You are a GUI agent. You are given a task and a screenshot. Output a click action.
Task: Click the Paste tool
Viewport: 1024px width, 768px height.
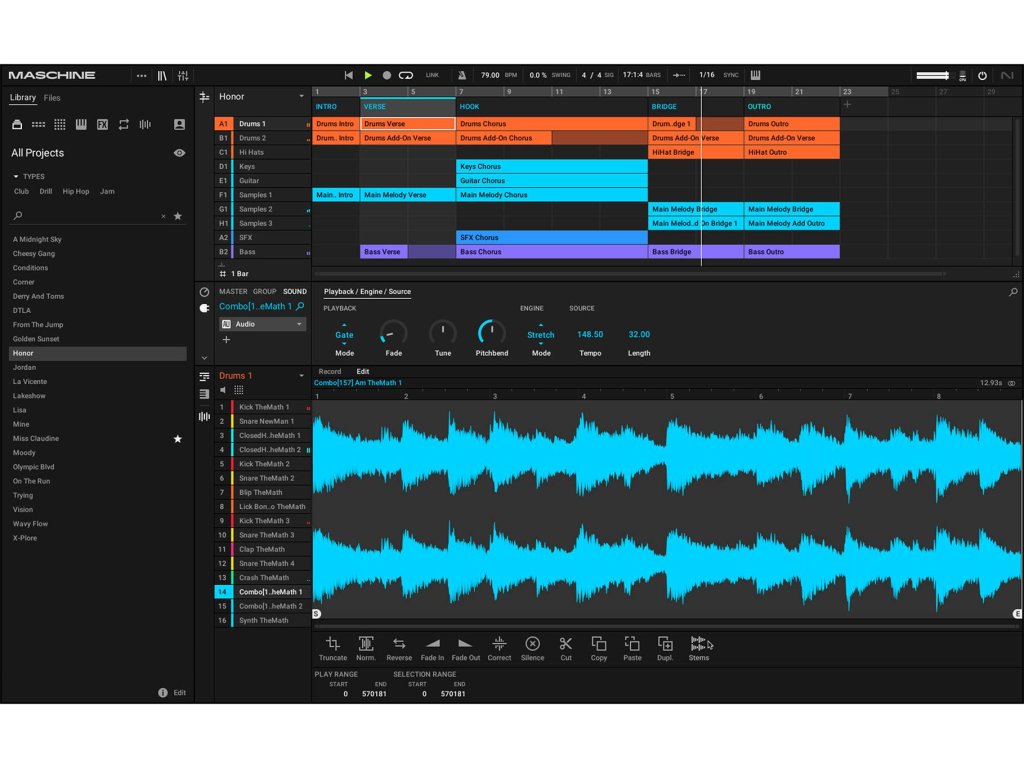pyautogui.click(x=632, y=648)
